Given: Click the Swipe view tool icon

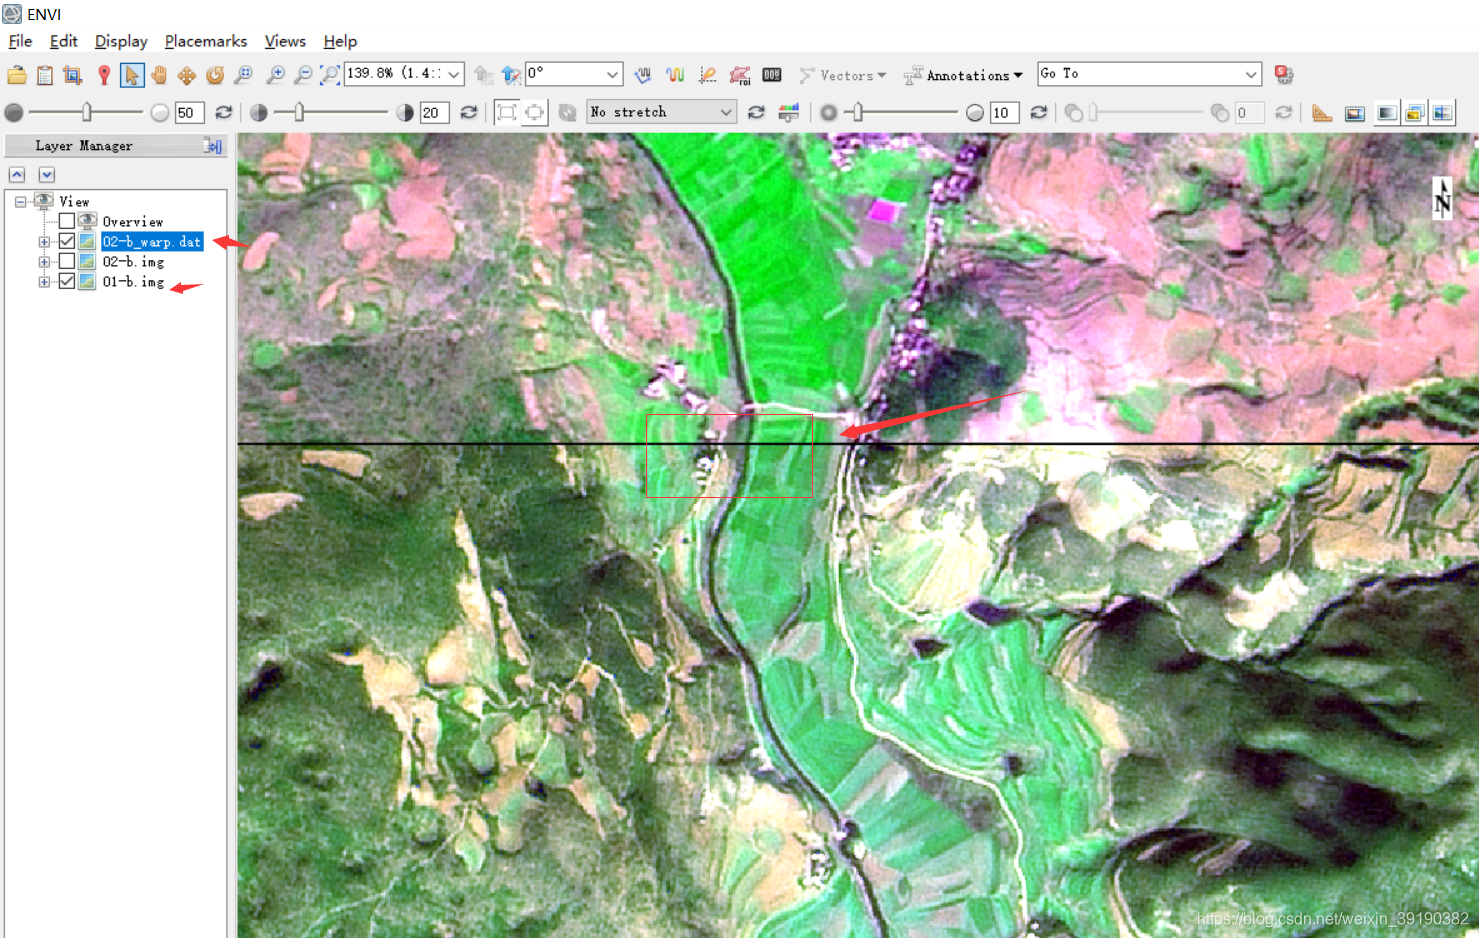Looking at the screenshot, I should coord(1442,113).
